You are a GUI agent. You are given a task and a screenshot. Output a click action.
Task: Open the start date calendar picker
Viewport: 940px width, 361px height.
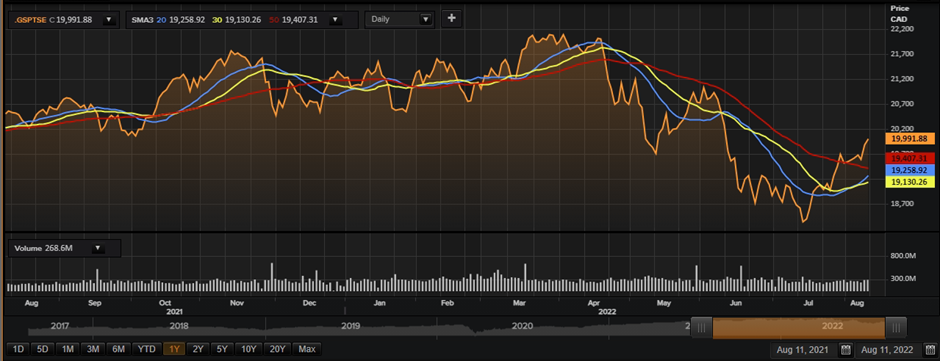tap(845, 350)
